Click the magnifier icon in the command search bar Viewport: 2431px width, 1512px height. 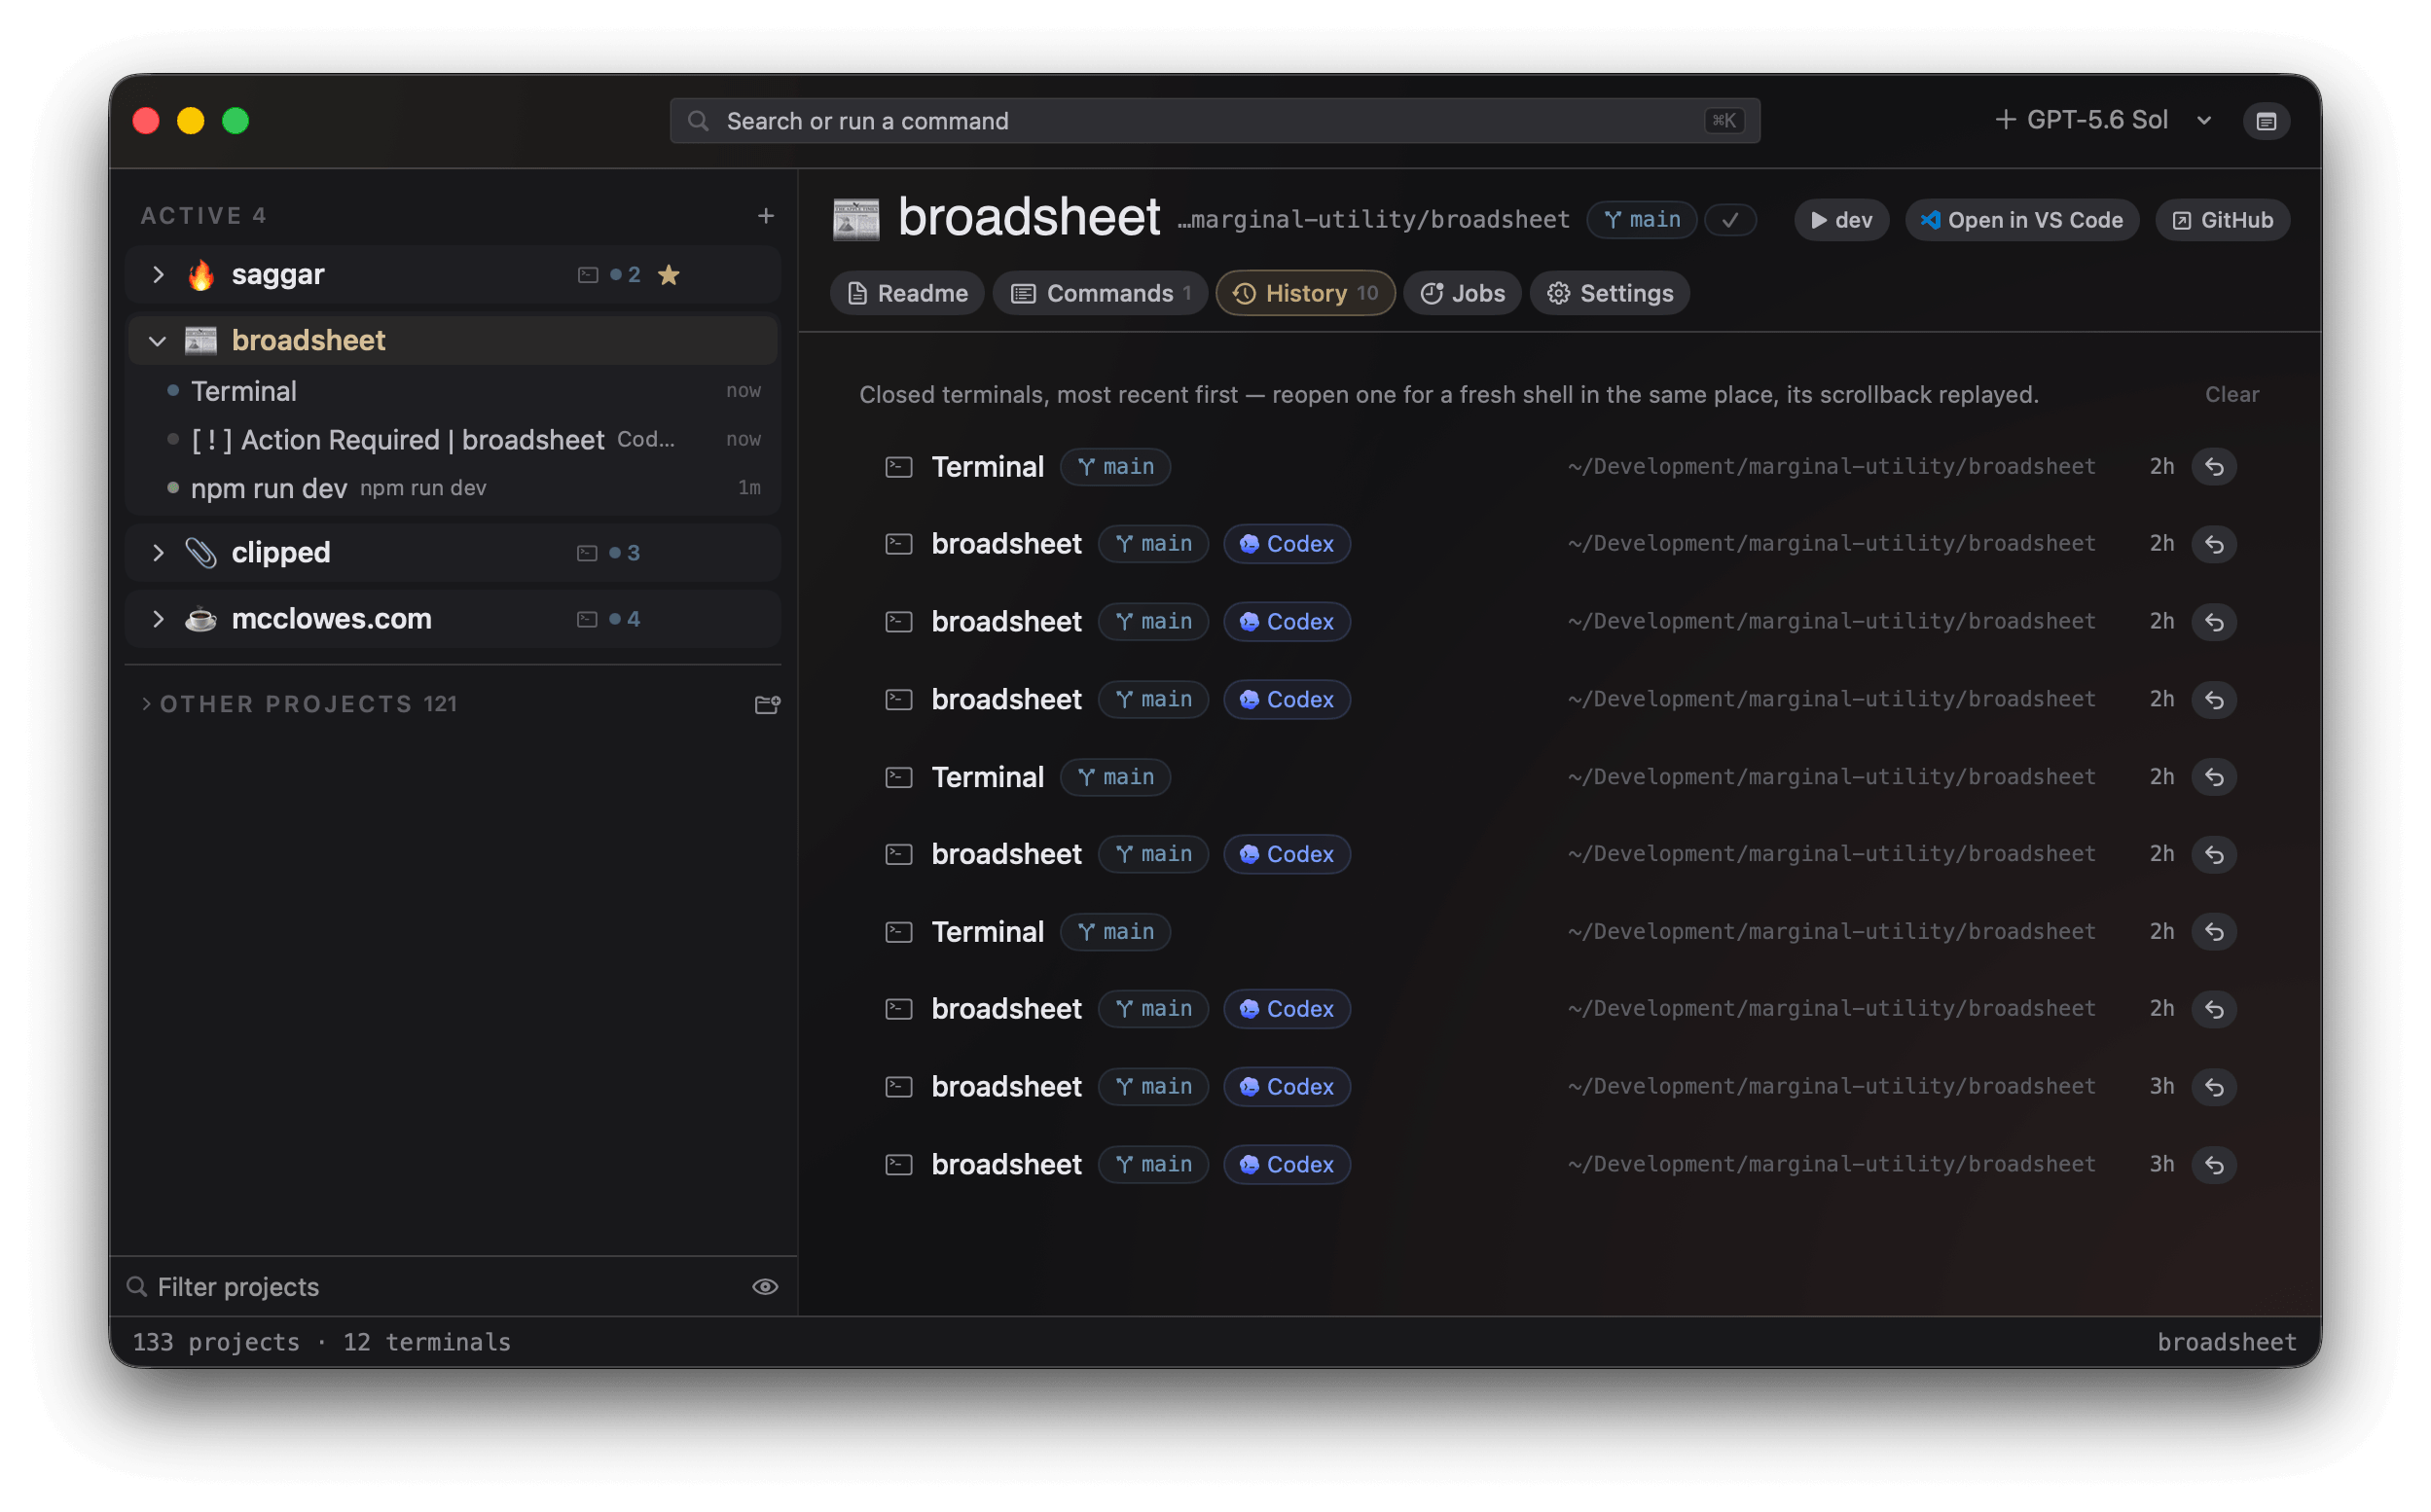pos(698,121)
